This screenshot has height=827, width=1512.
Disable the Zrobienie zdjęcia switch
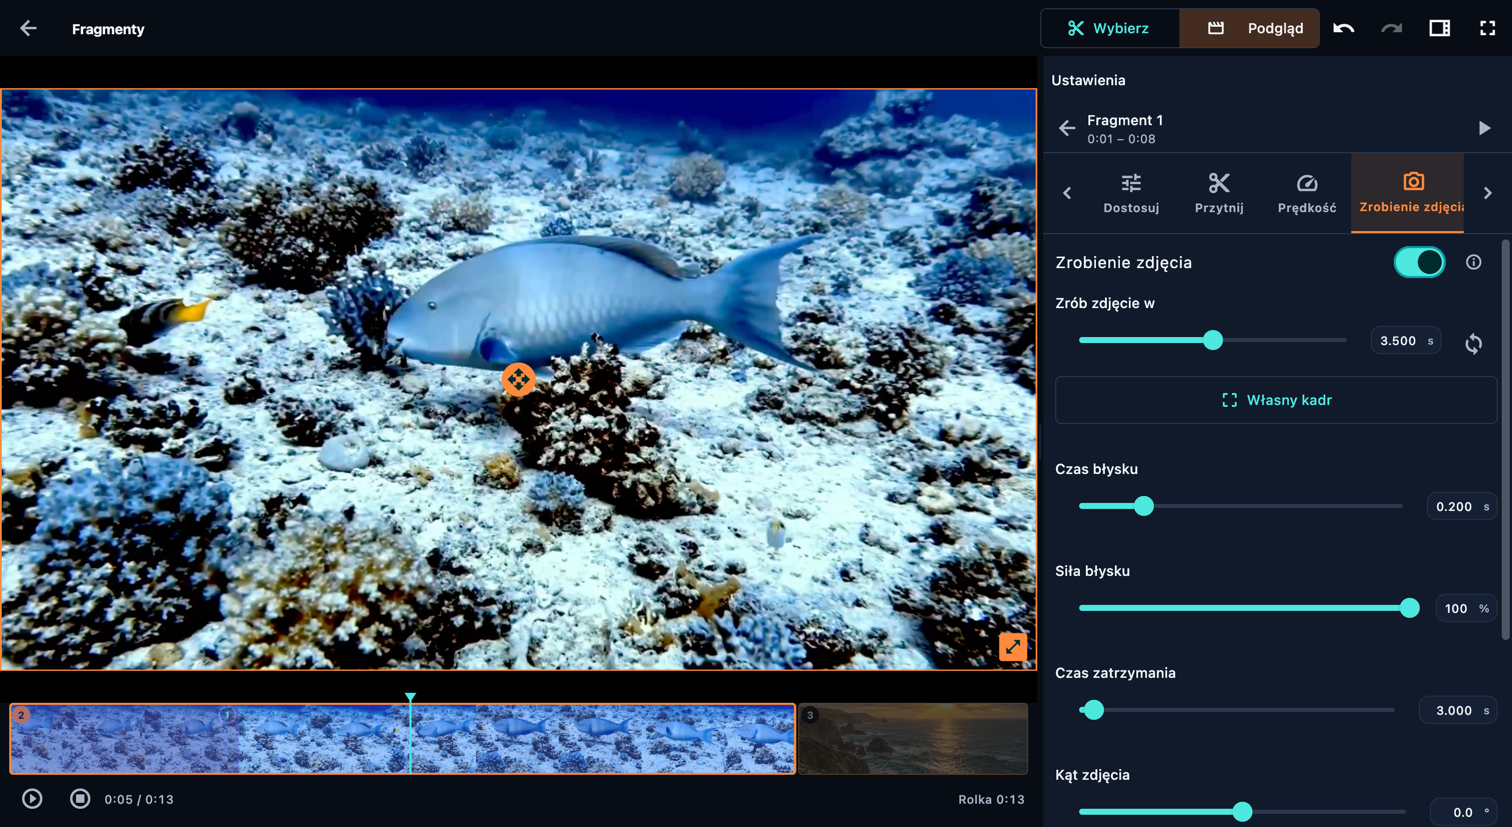point(1419,262)
